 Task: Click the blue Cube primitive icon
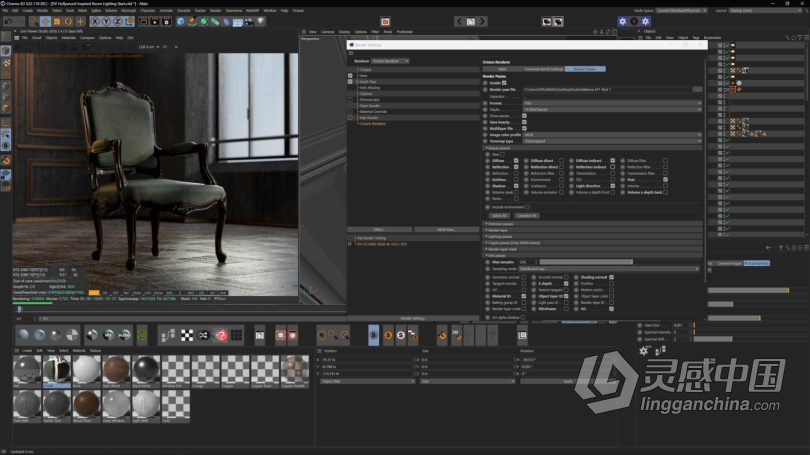180,22
